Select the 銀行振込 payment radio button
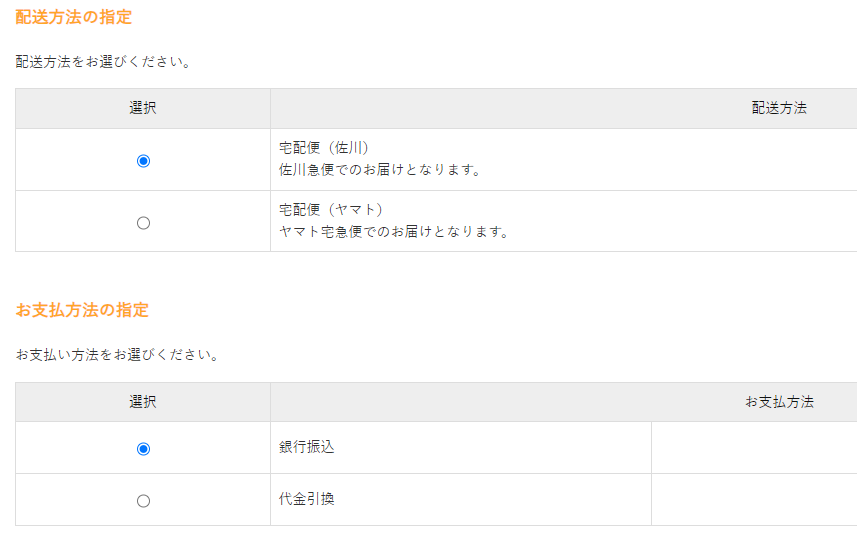 [143, 449]
